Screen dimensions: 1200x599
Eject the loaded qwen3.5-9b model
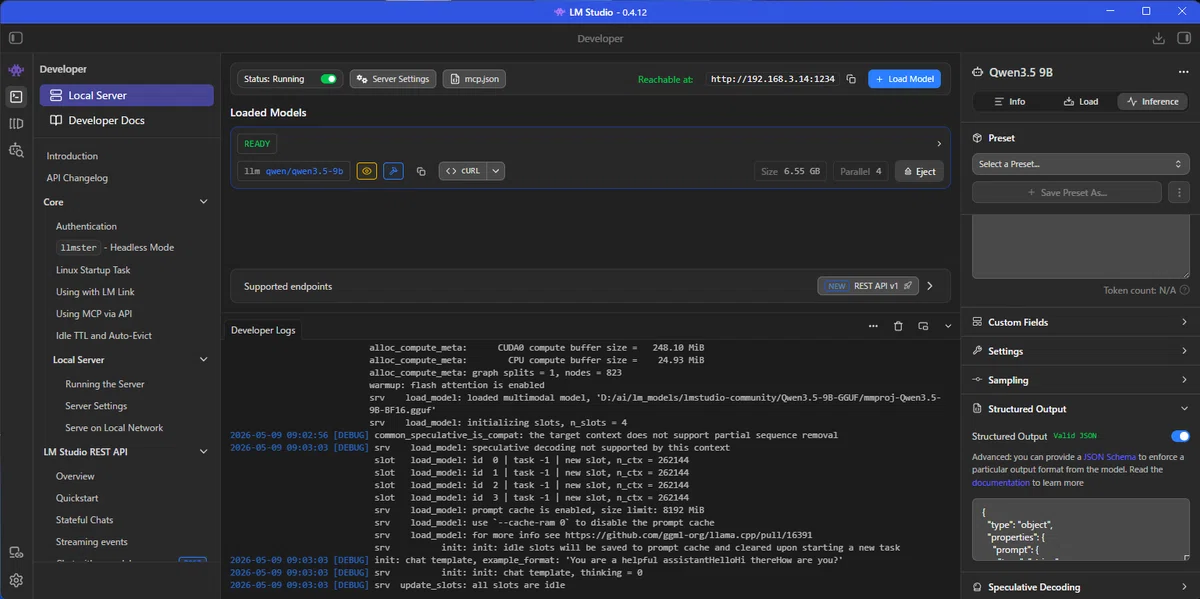[918, 171]
